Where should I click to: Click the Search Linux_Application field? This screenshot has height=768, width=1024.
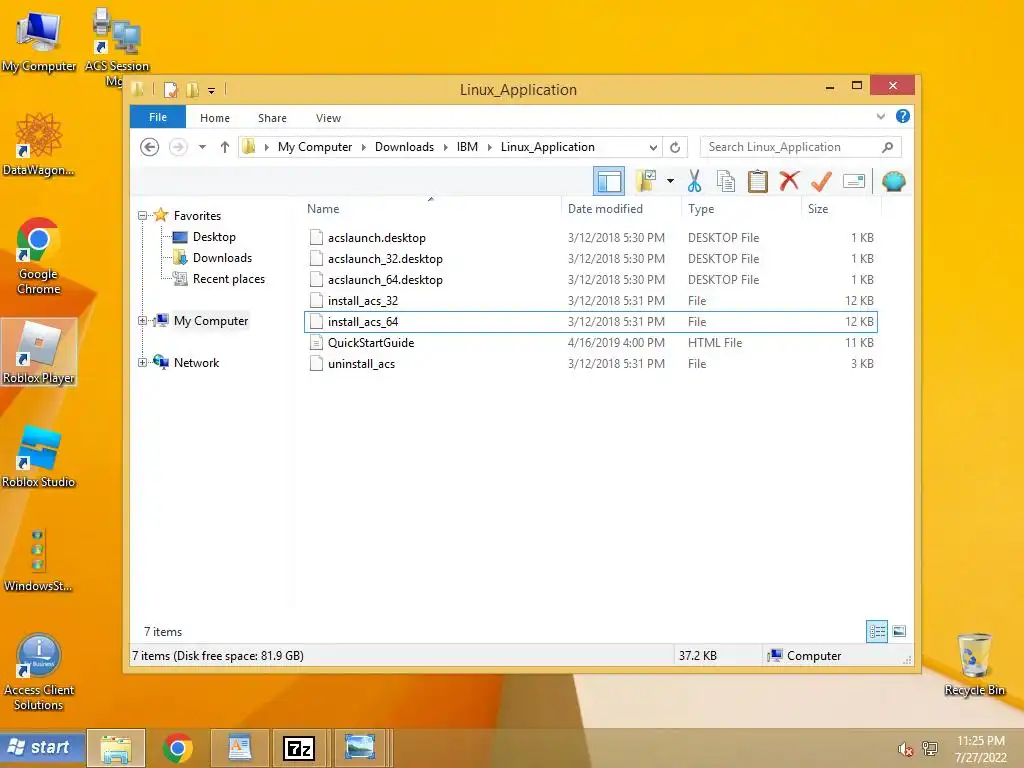click(801, 148)
